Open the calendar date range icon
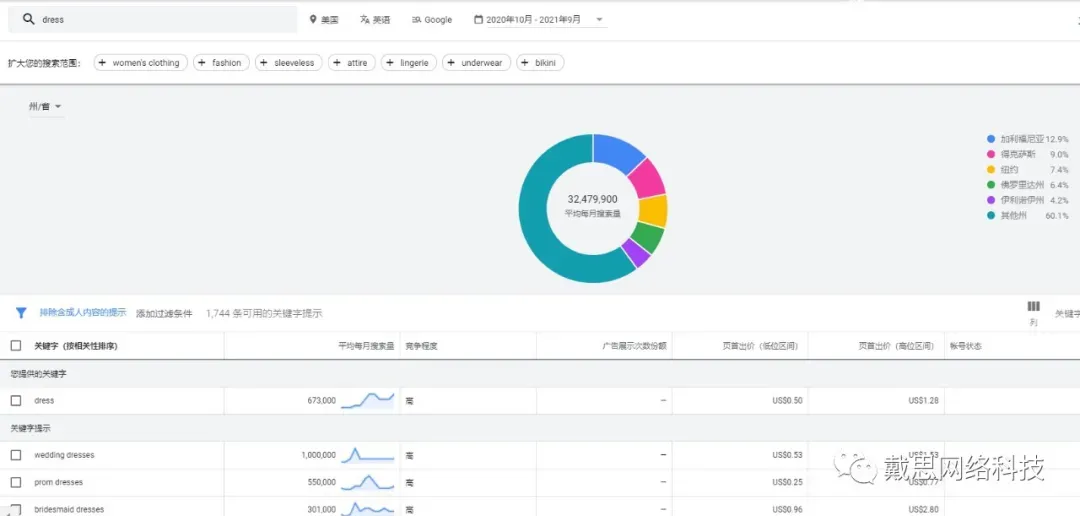Image resolution: width=1080 pixels, height=516 pixels. pos(478,19)
